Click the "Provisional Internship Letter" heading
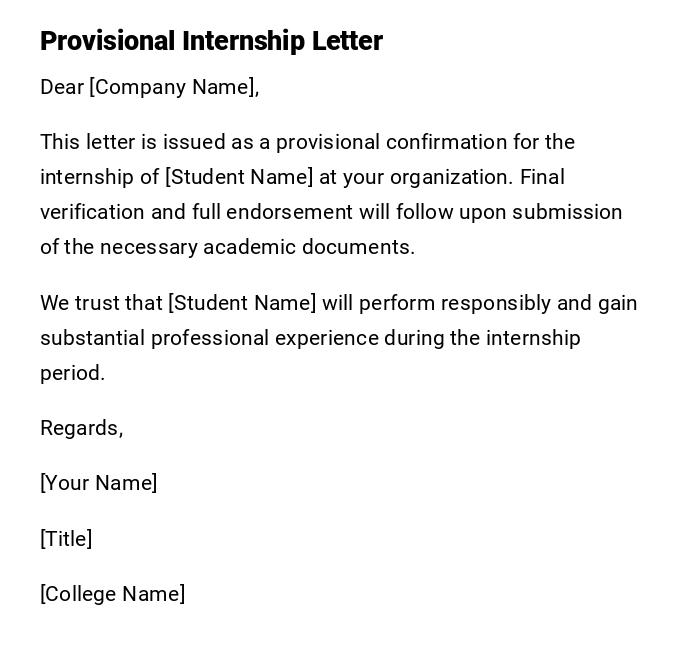This screenshot has height=656, width=700. [x=211, y=41]
